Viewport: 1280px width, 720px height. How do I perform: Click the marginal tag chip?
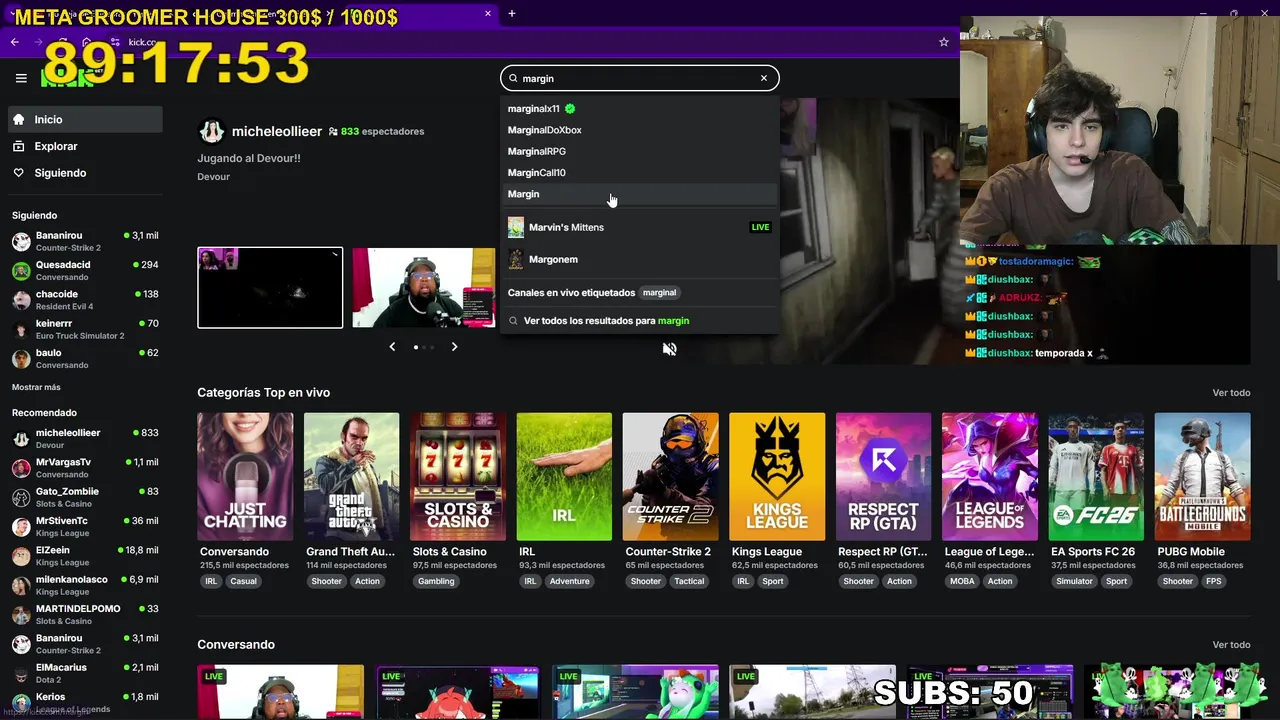(659, 292)
